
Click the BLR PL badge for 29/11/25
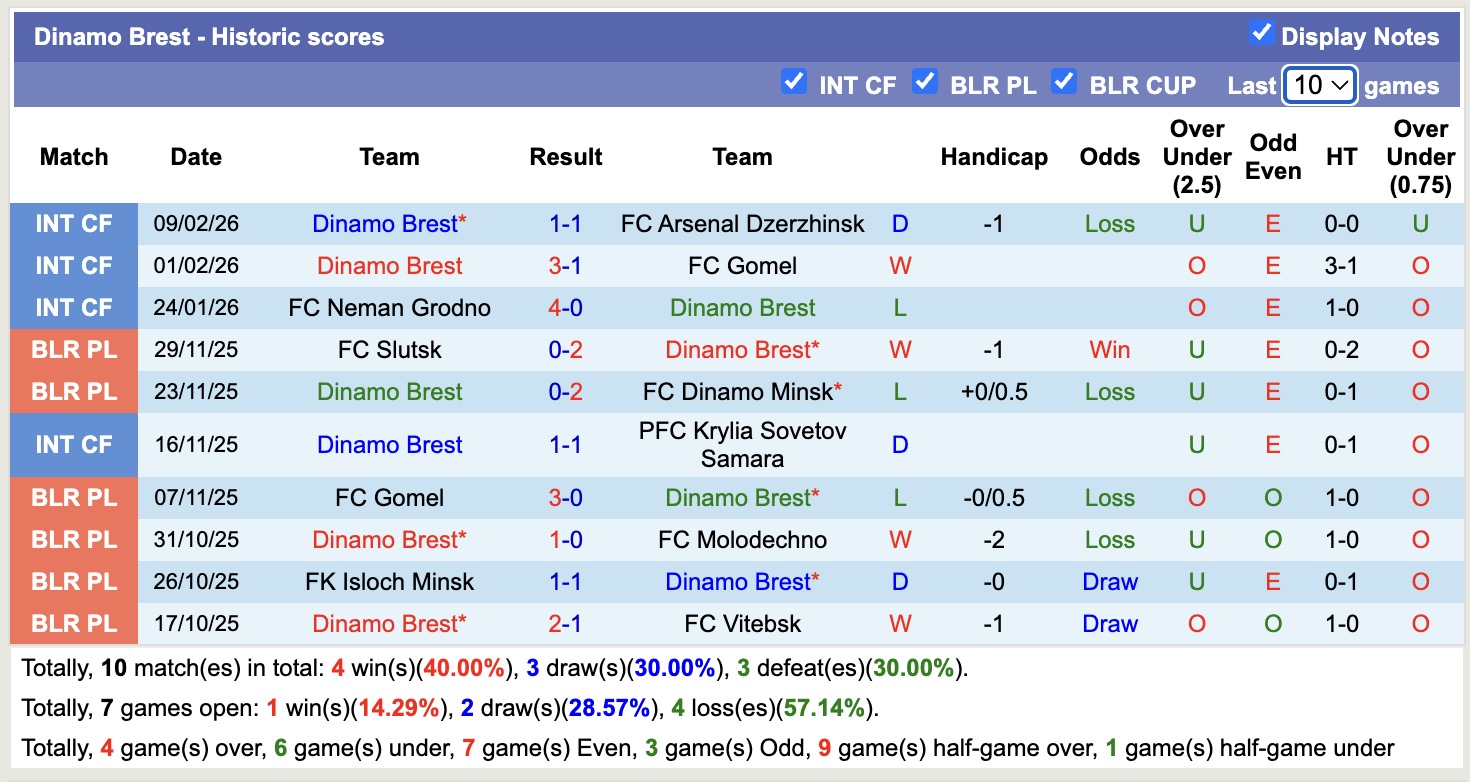click(x=74, y=350)
